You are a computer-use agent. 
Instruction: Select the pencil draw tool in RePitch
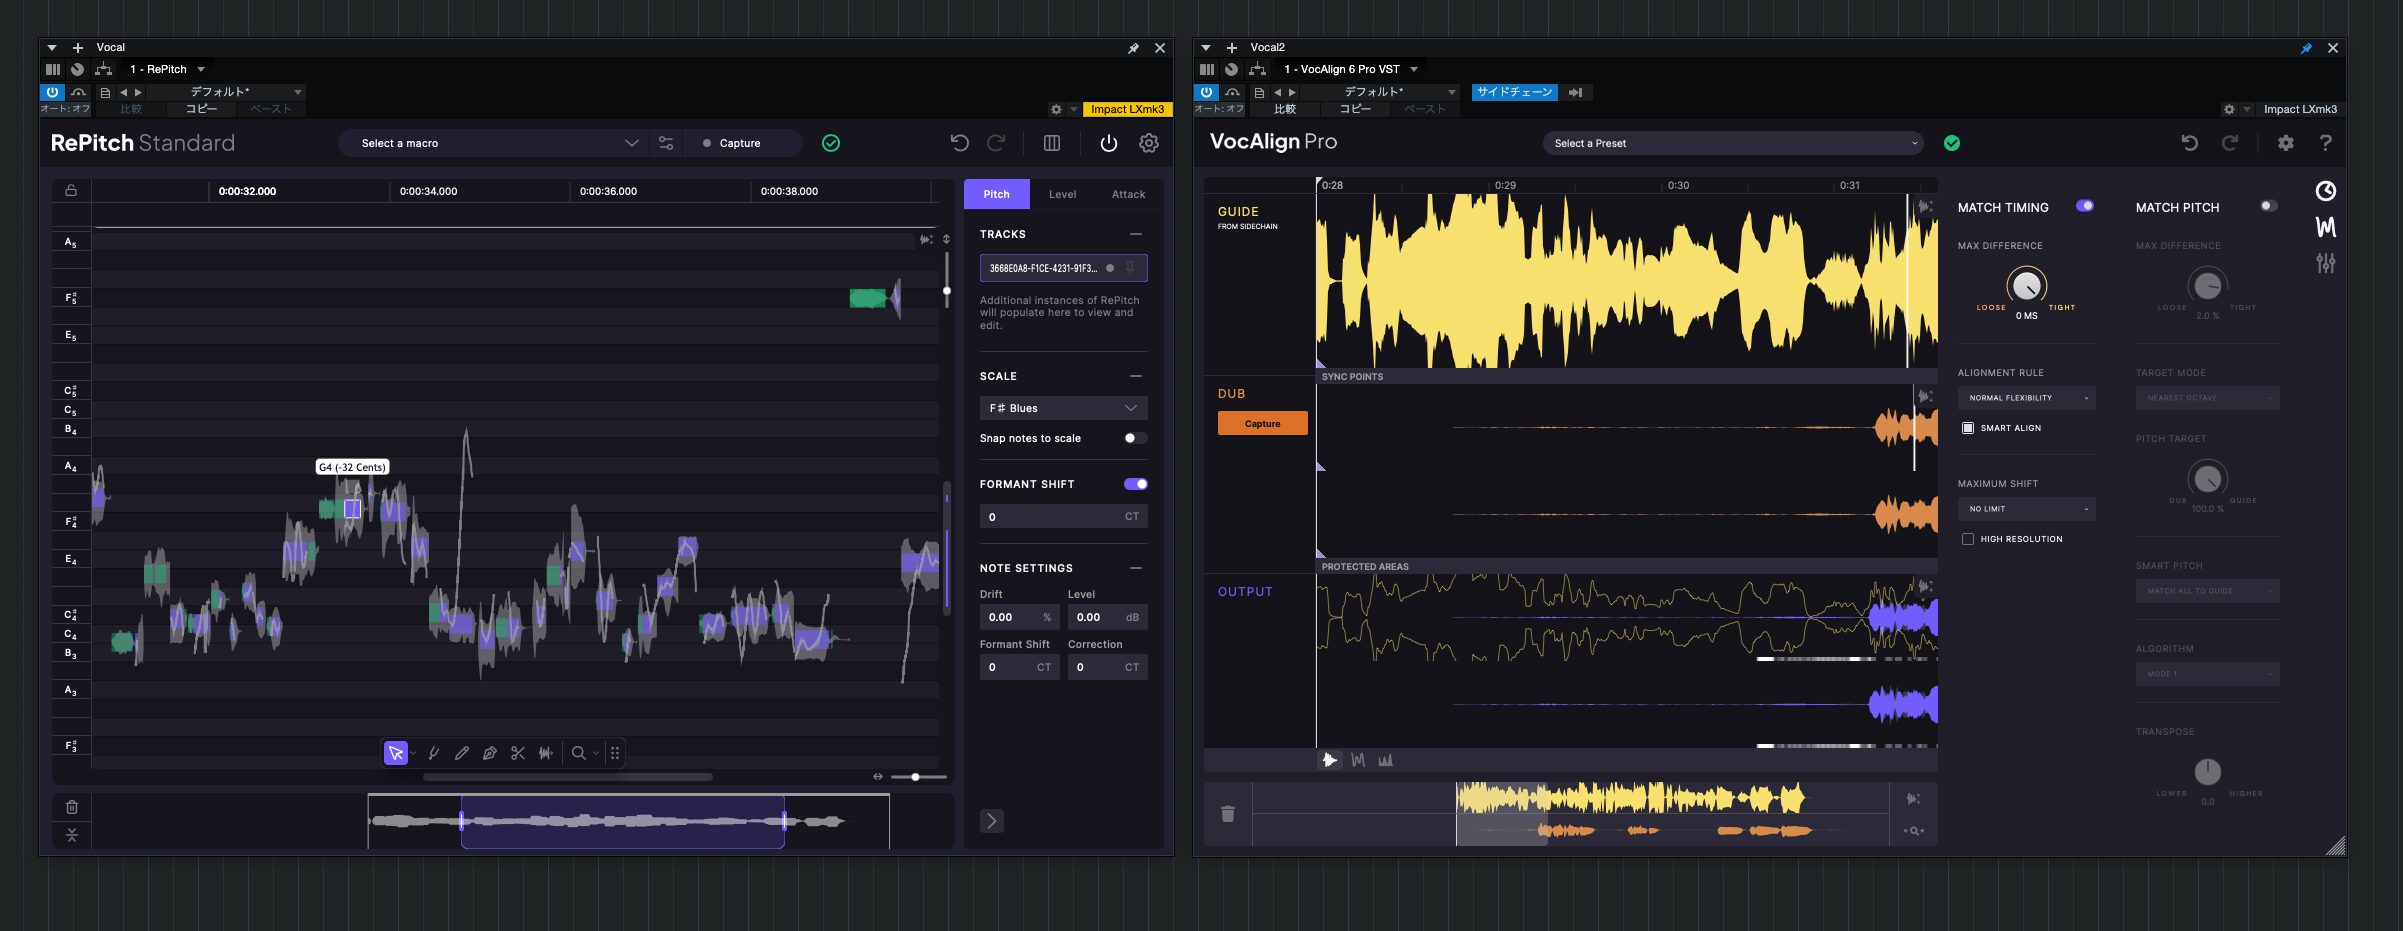coord(462,753)
